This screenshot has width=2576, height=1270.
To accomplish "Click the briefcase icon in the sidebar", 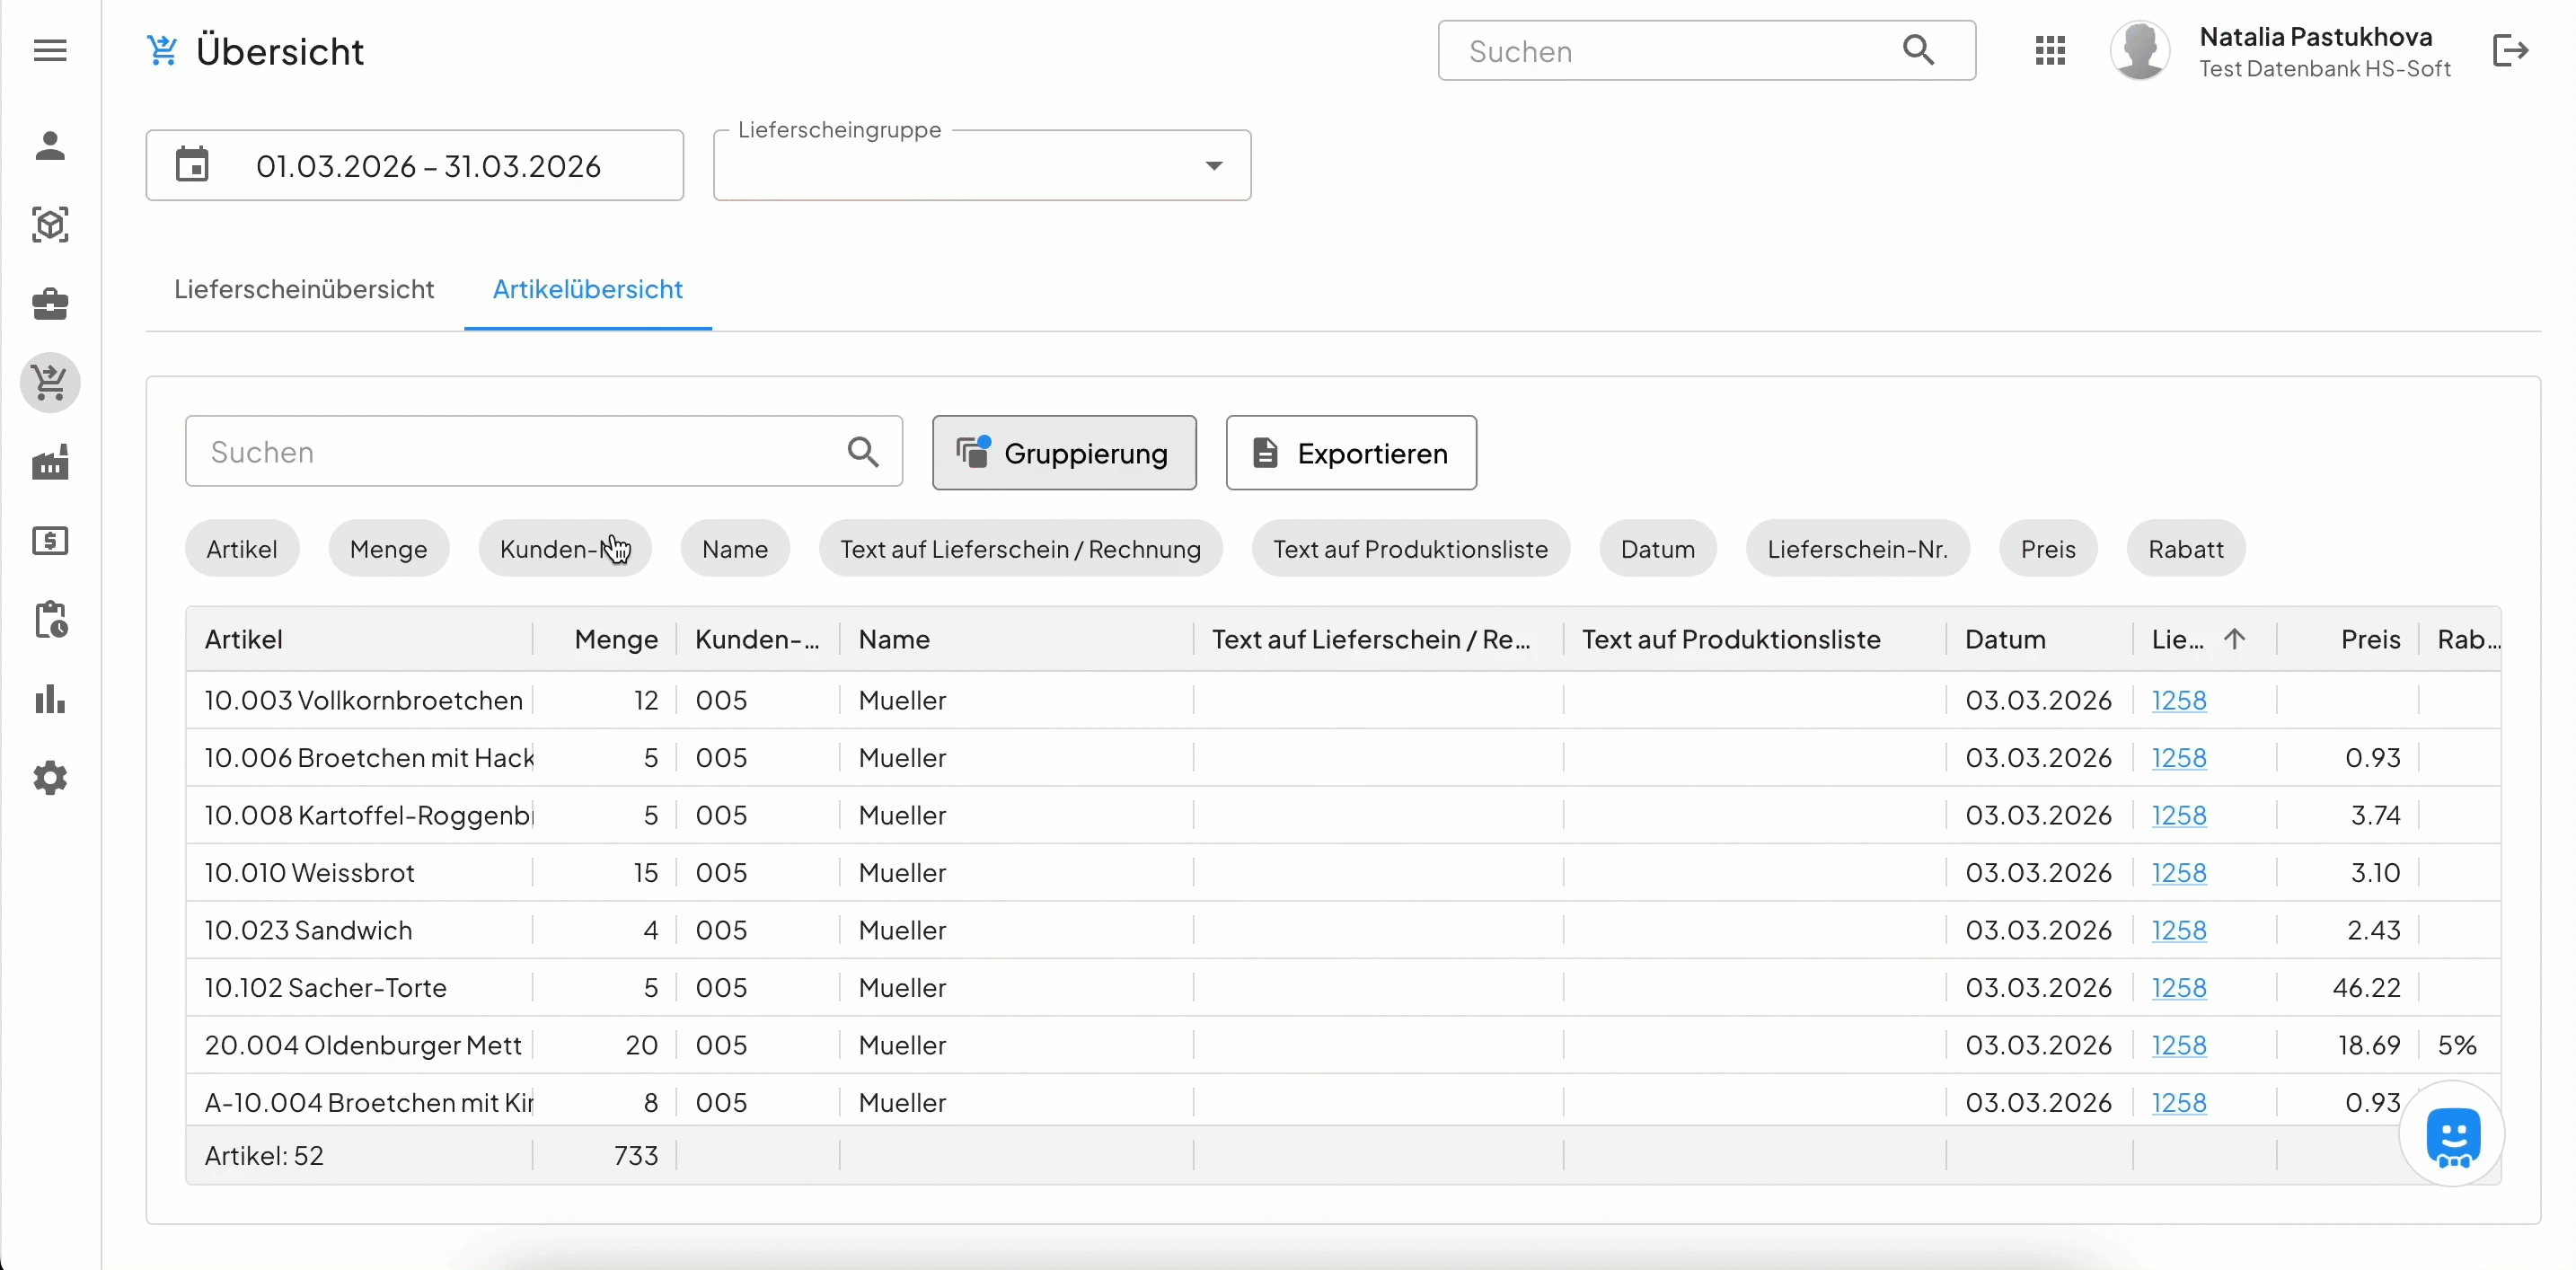I will [50, 304].
